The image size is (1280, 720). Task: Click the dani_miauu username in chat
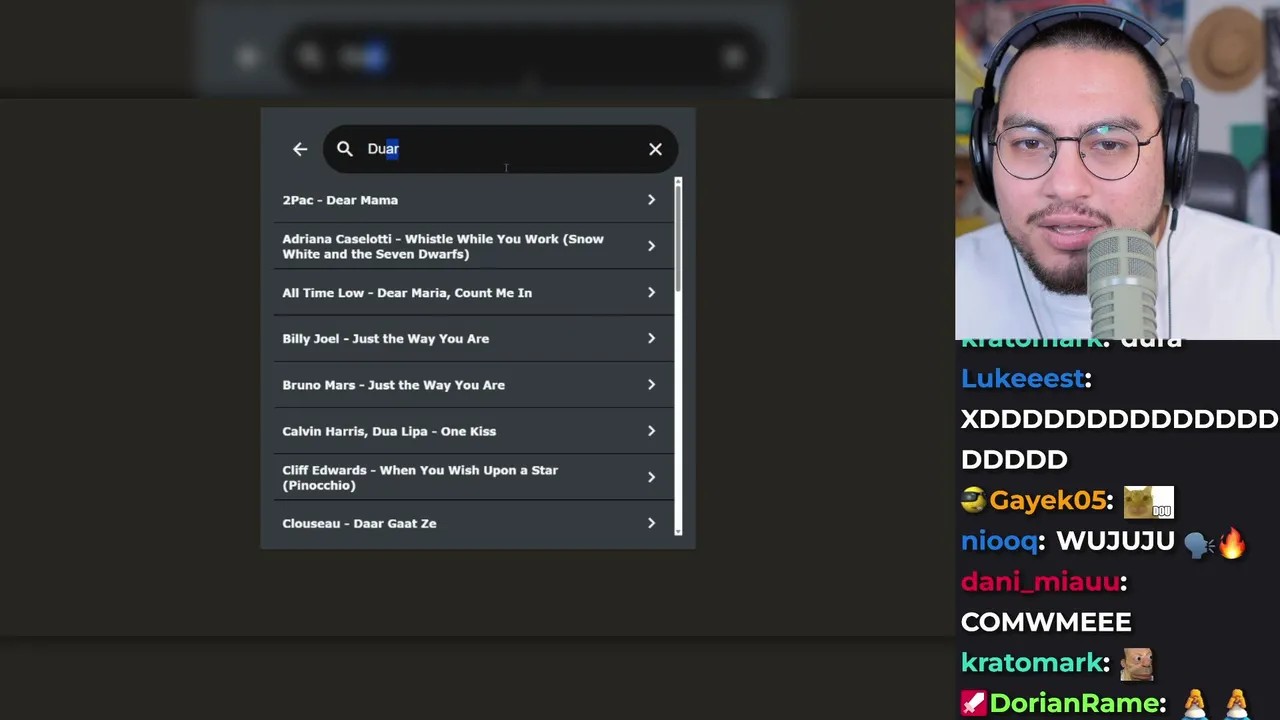click(x=1040, y=582)
